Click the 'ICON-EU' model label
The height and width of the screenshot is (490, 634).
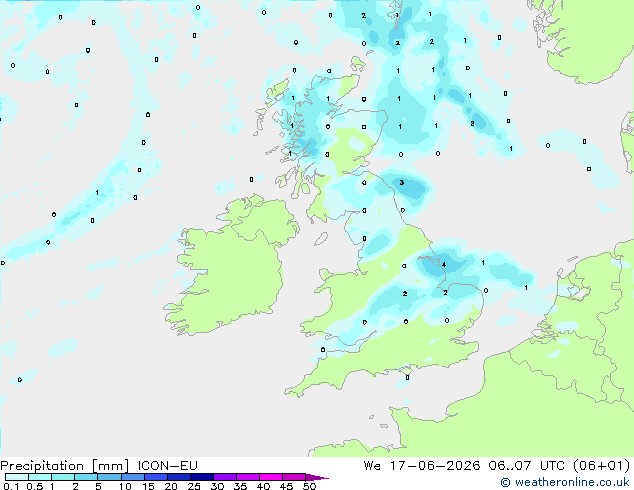point(167,466)
